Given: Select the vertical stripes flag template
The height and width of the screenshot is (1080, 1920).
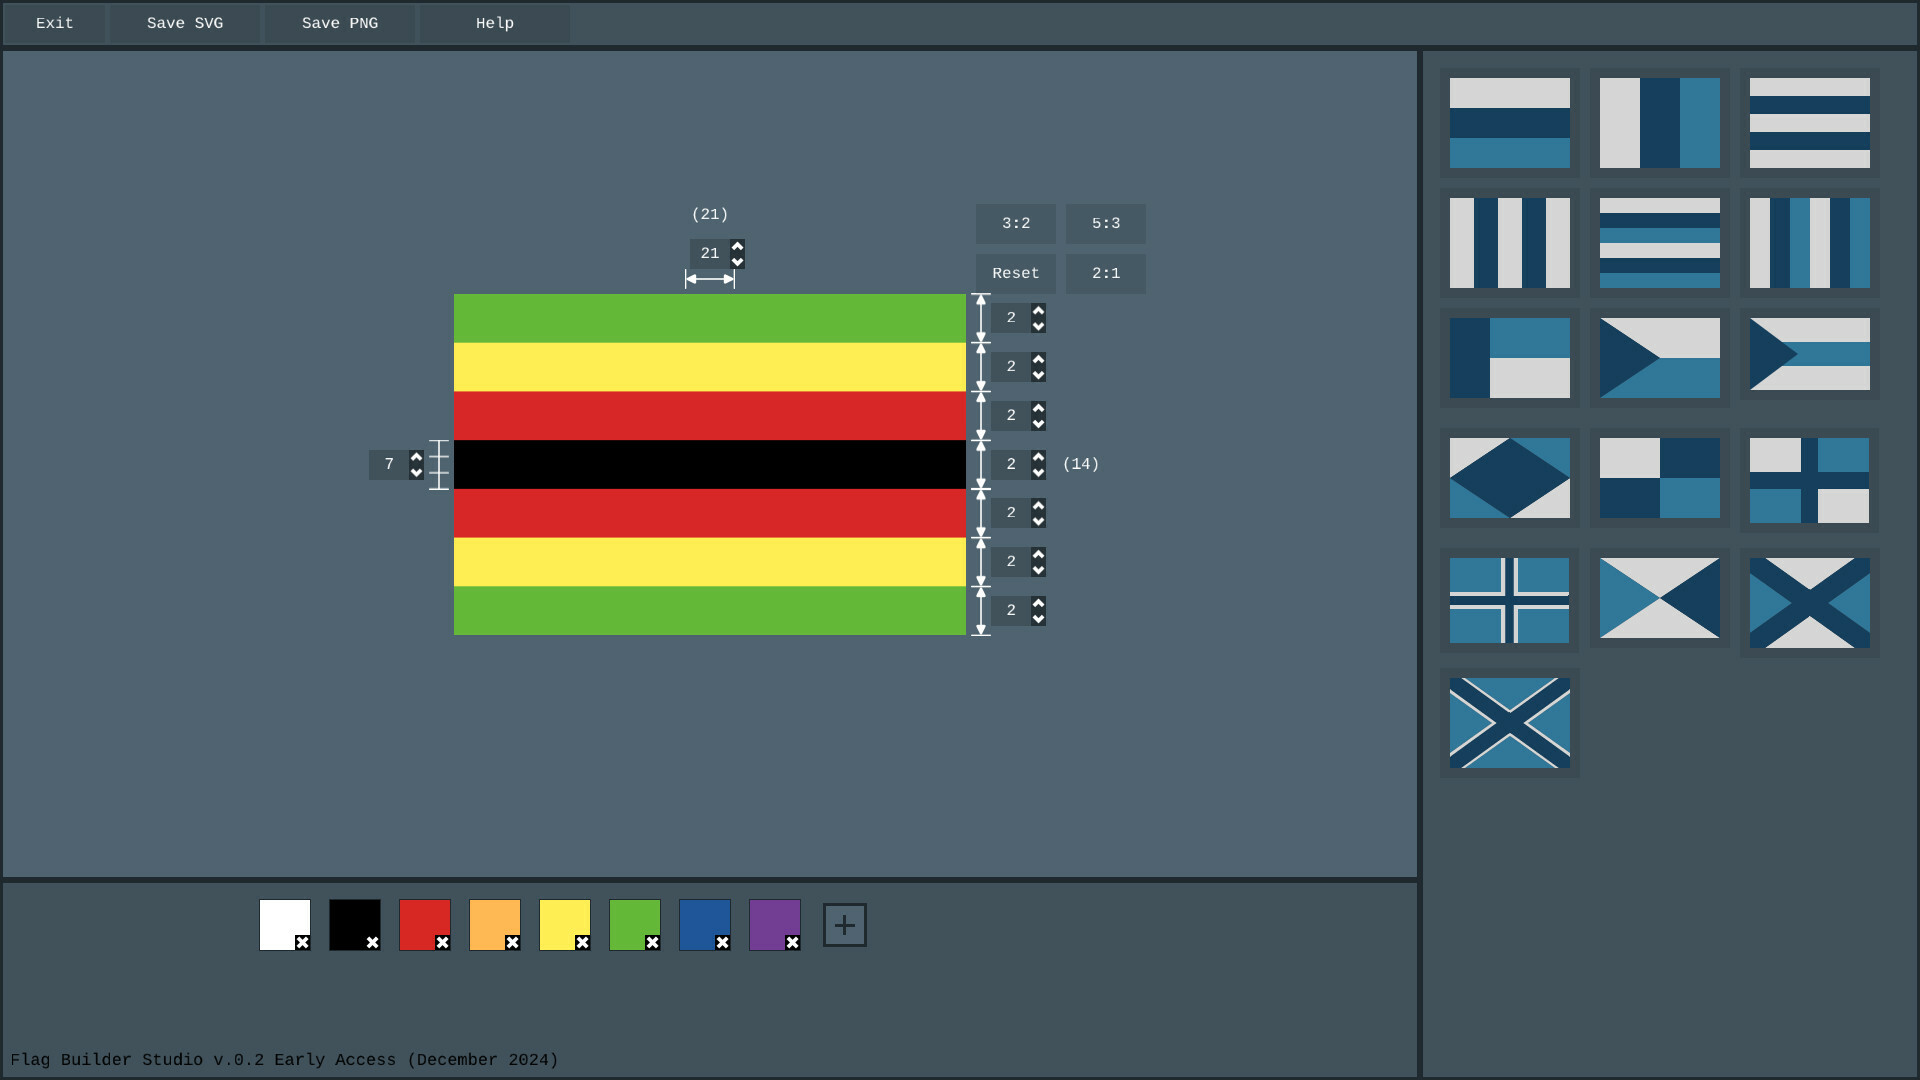Looking at the screenshot, I should [1510, 242].
